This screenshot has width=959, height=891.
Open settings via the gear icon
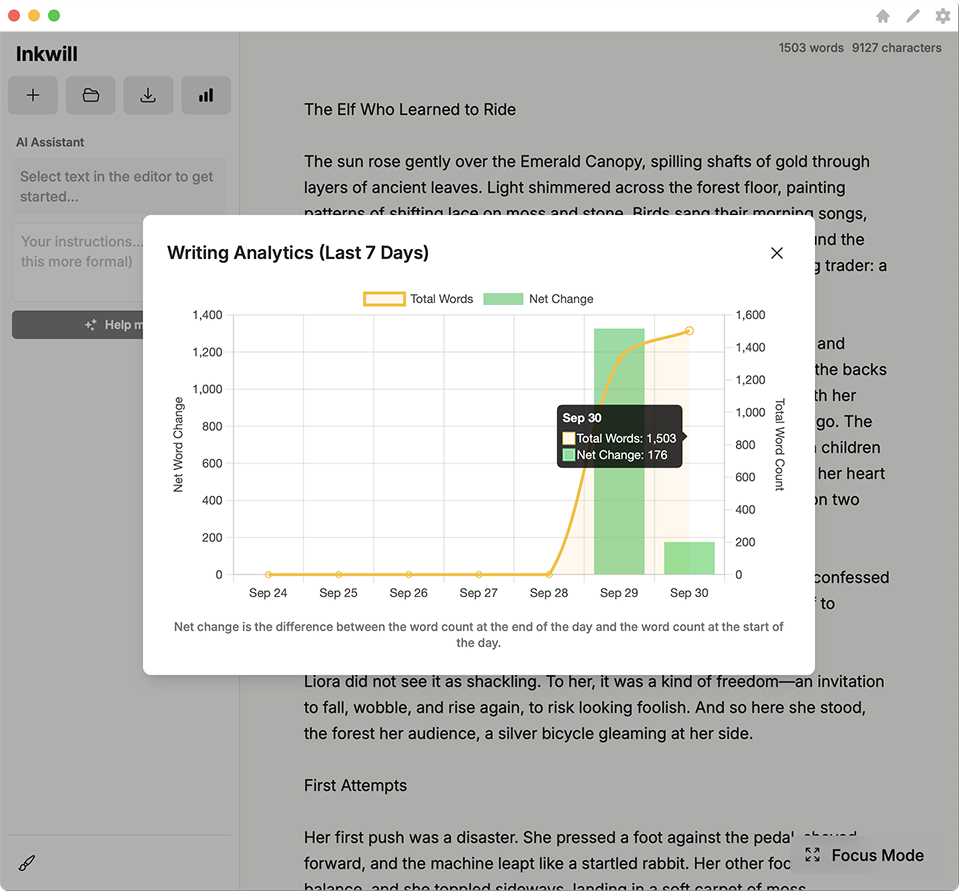click(x=942, y=16)
